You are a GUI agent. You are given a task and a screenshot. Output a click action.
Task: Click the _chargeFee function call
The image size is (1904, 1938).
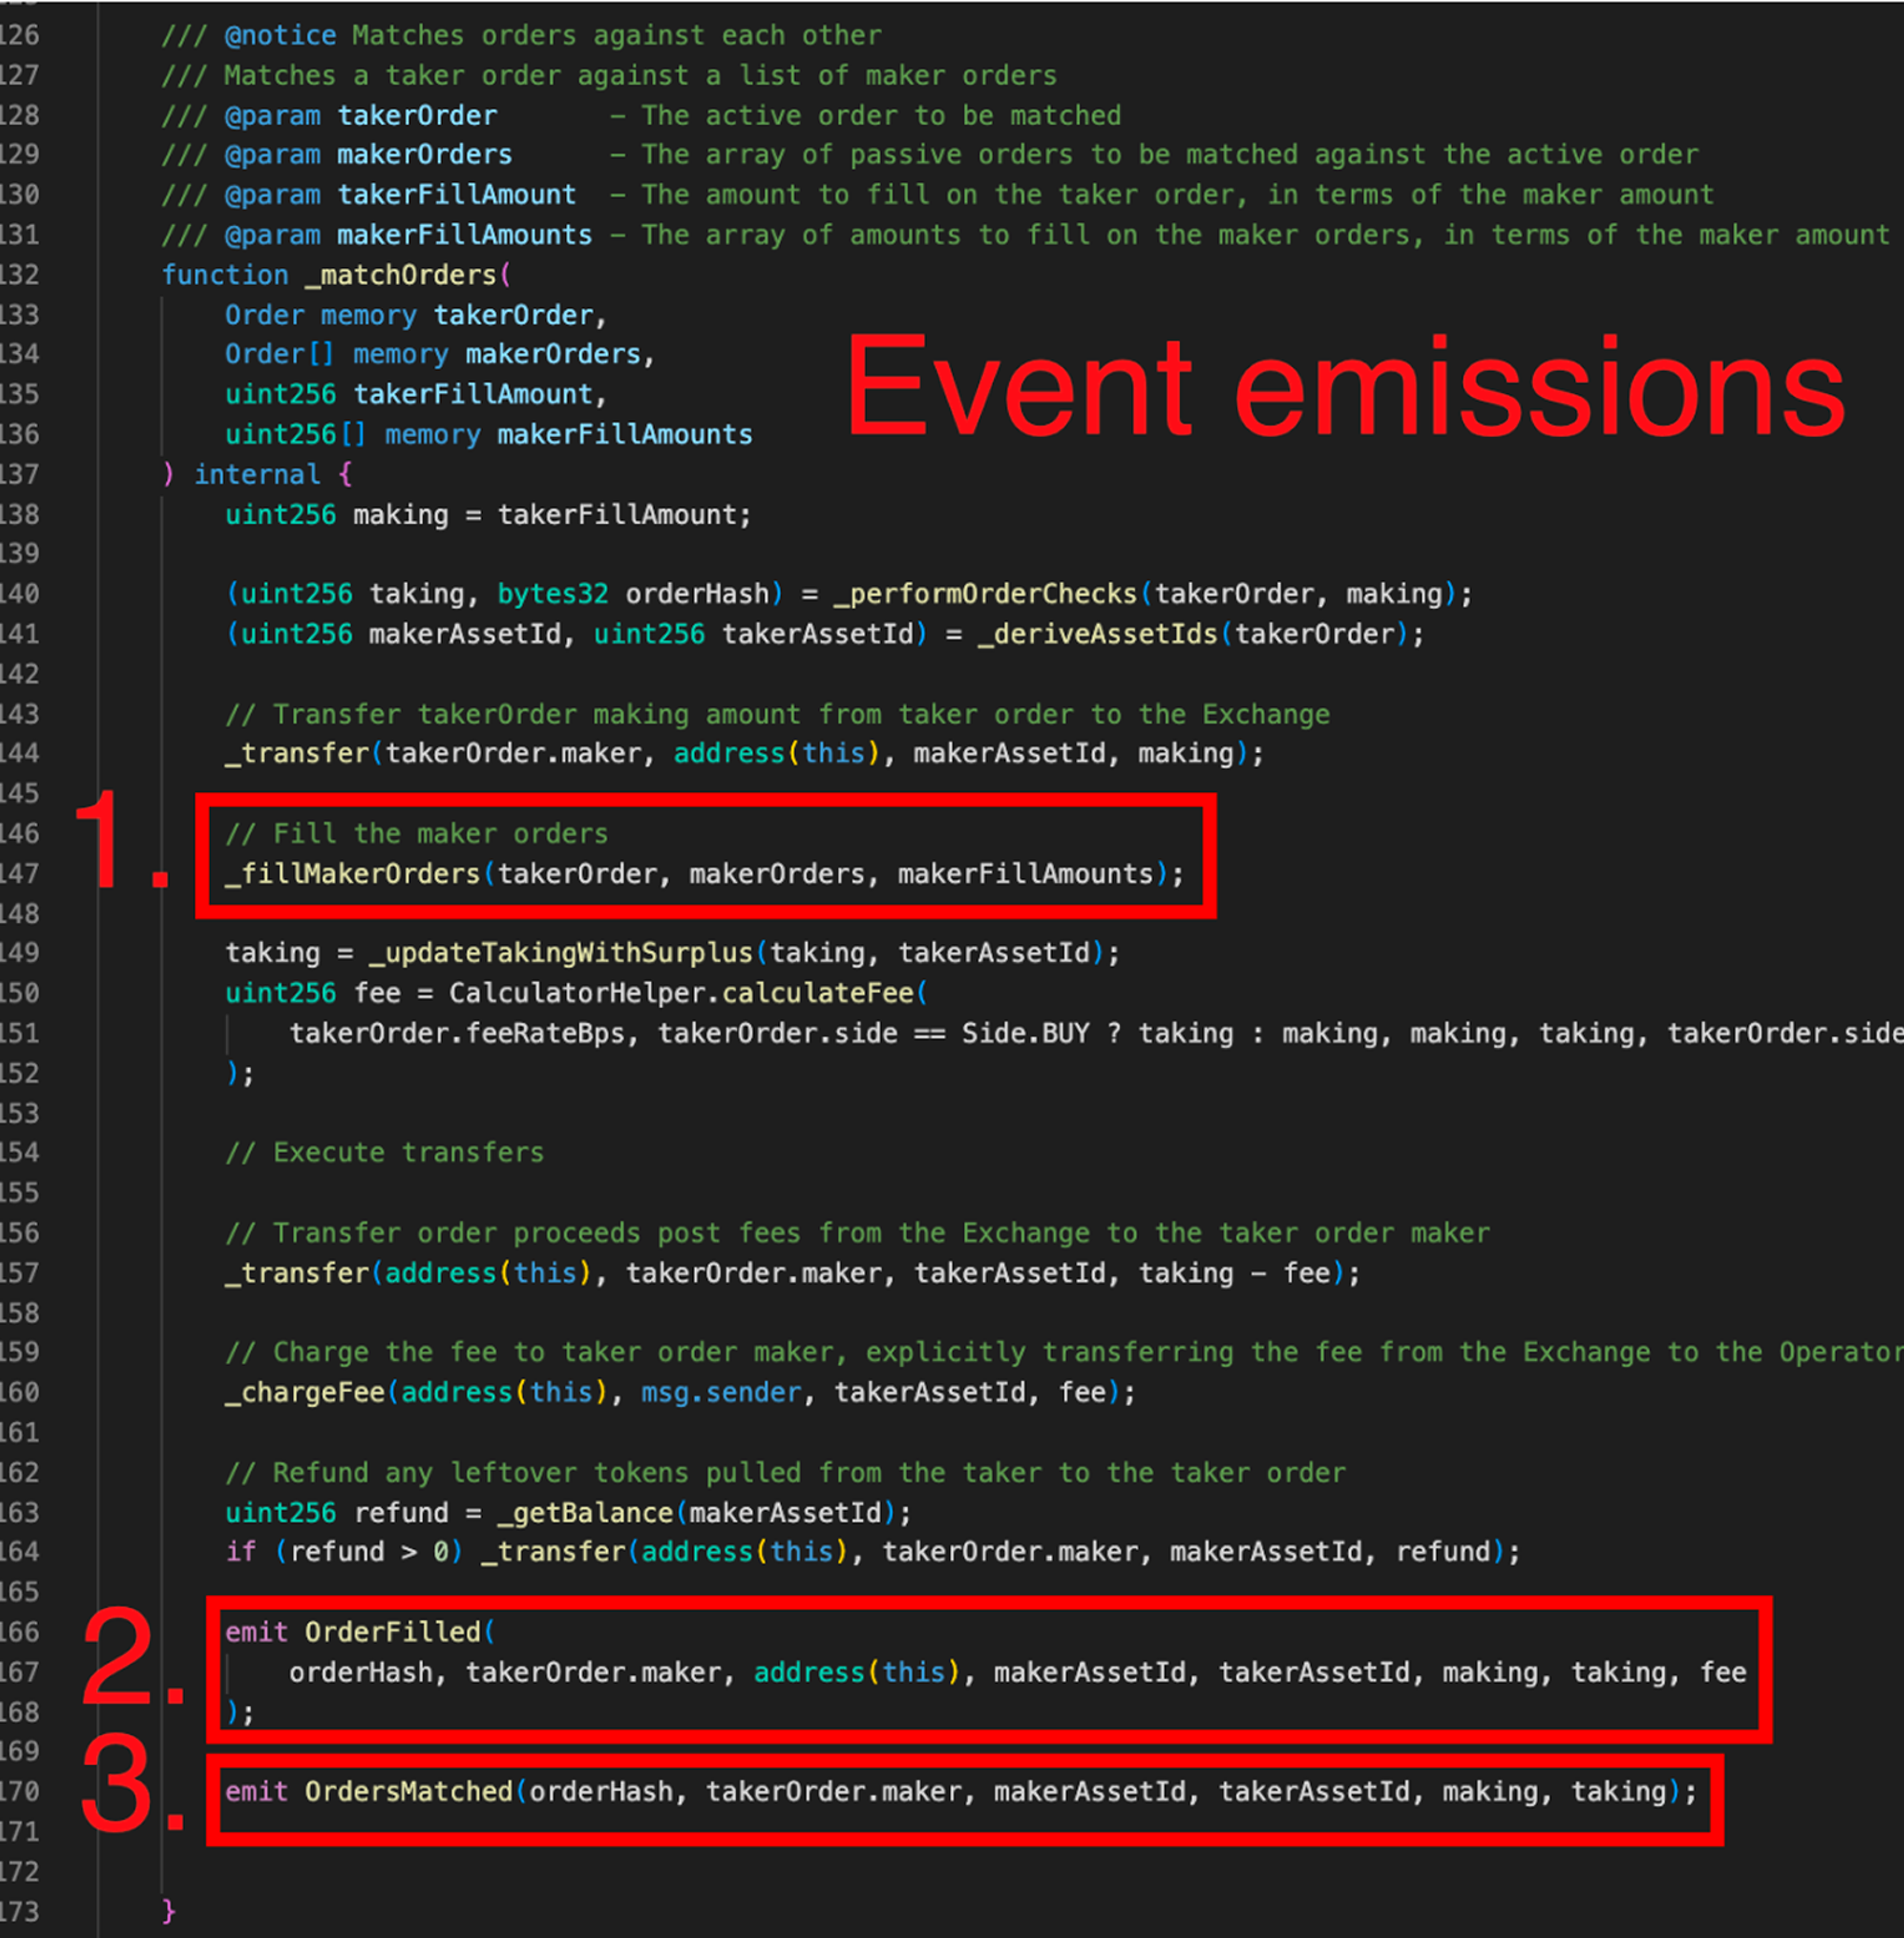click(x=305, y=1392)
